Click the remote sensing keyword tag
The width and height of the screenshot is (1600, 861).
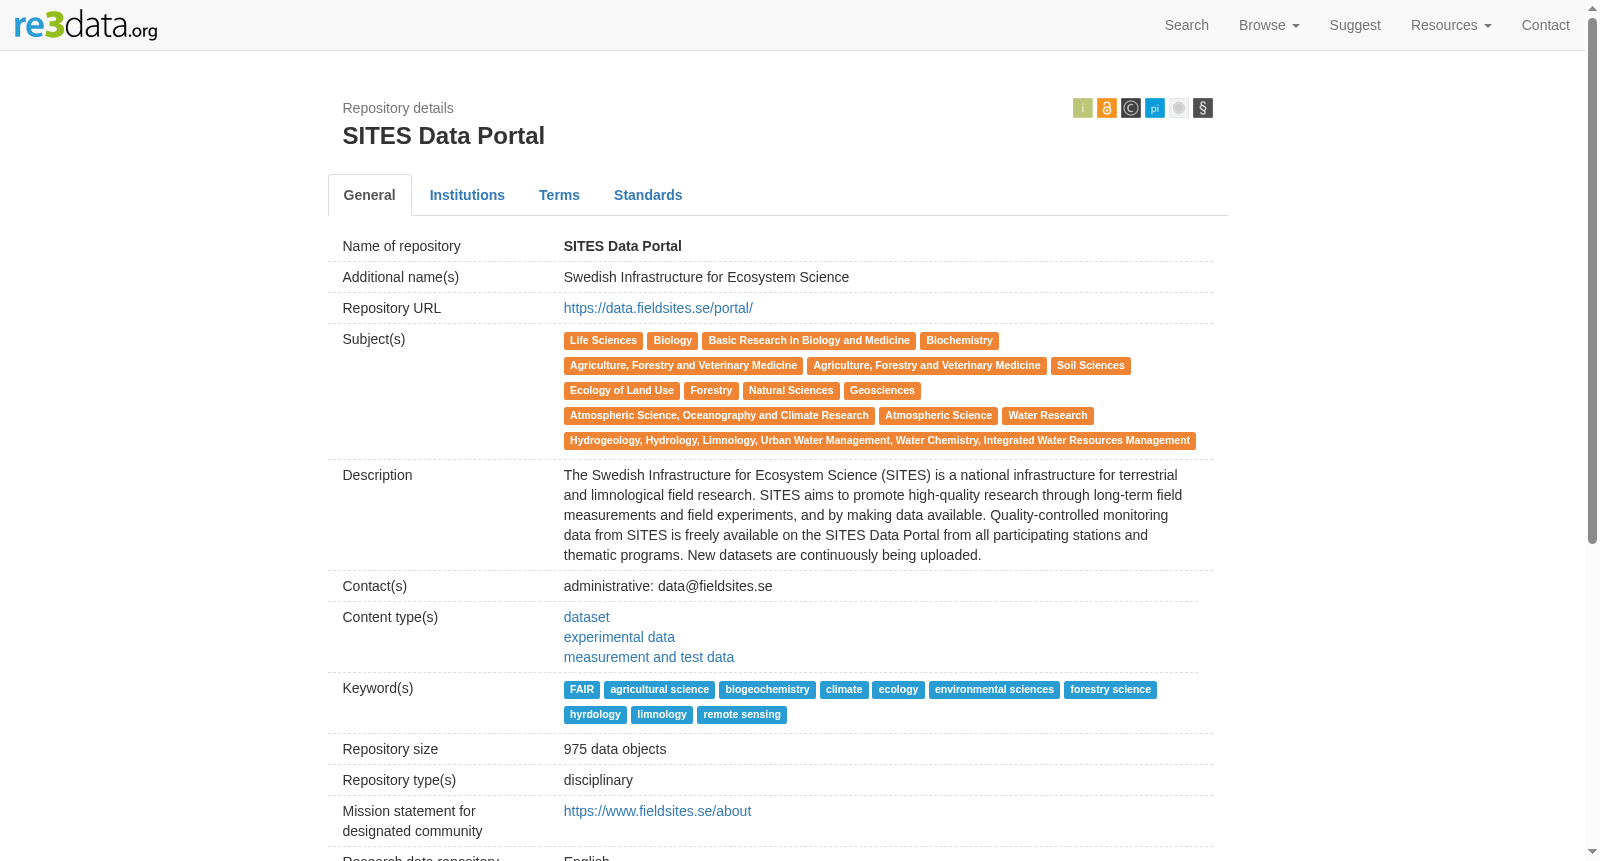742,715
